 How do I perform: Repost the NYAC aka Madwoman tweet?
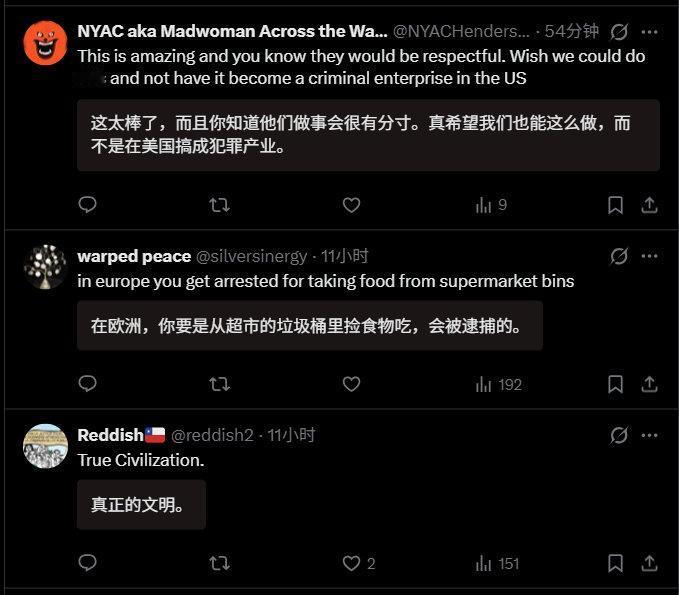pyautogui.click(x=220, y=204)
